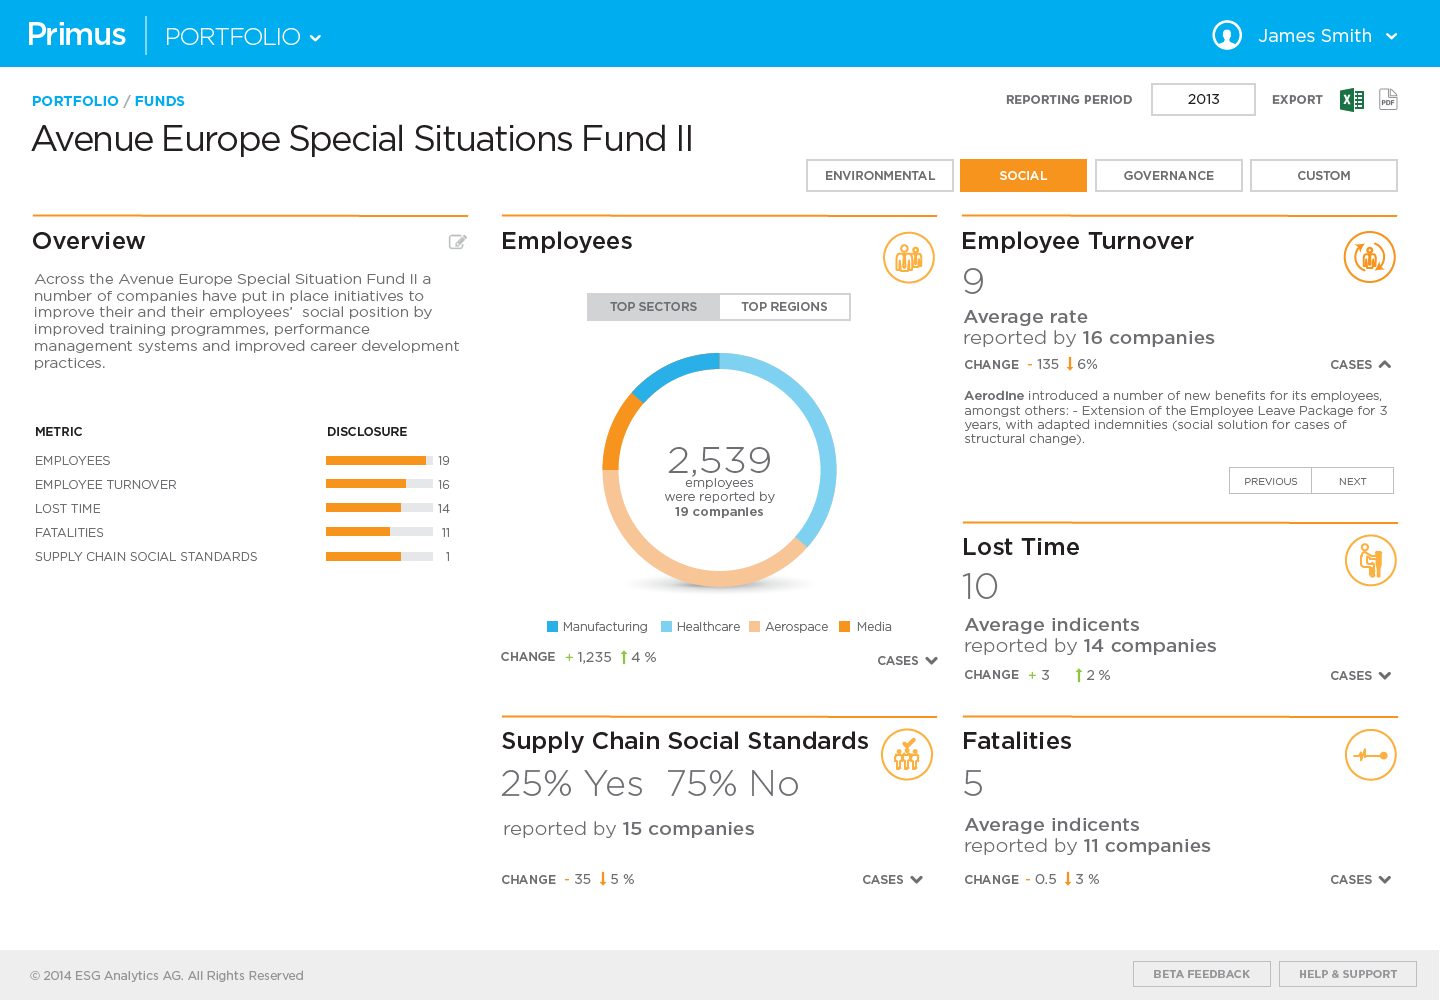Click the EMPLOYEES metric row label
Image resolution: width=1440 pixels, height=1000 pixels.
tap(73, 461)
